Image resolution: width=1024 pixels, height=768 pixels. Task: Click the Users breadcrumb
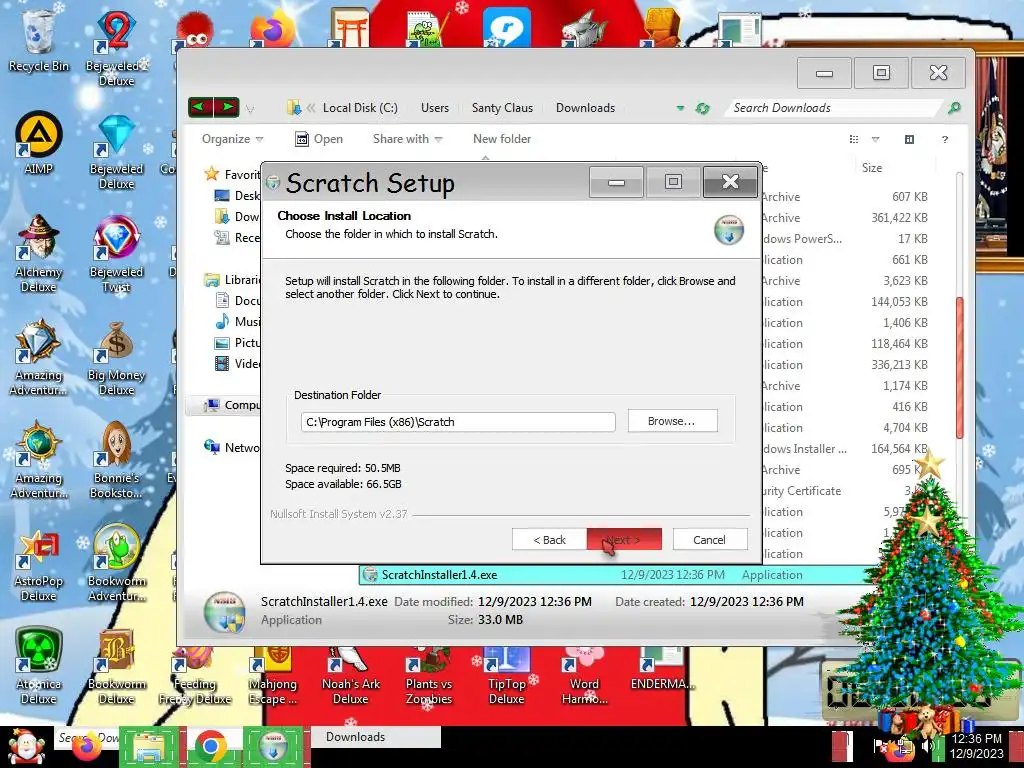[435, 108]
